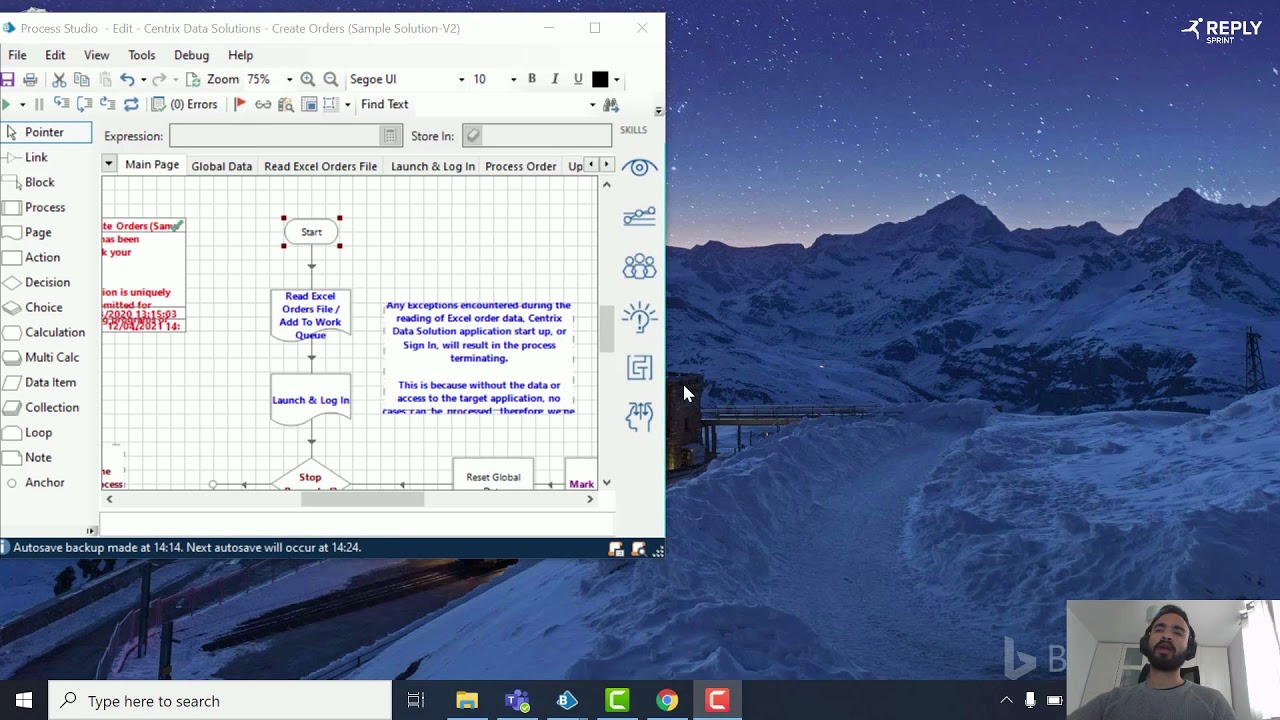1280x720 pixels.
Task: Run the process with green play icon
Action: tap(7, 104)
